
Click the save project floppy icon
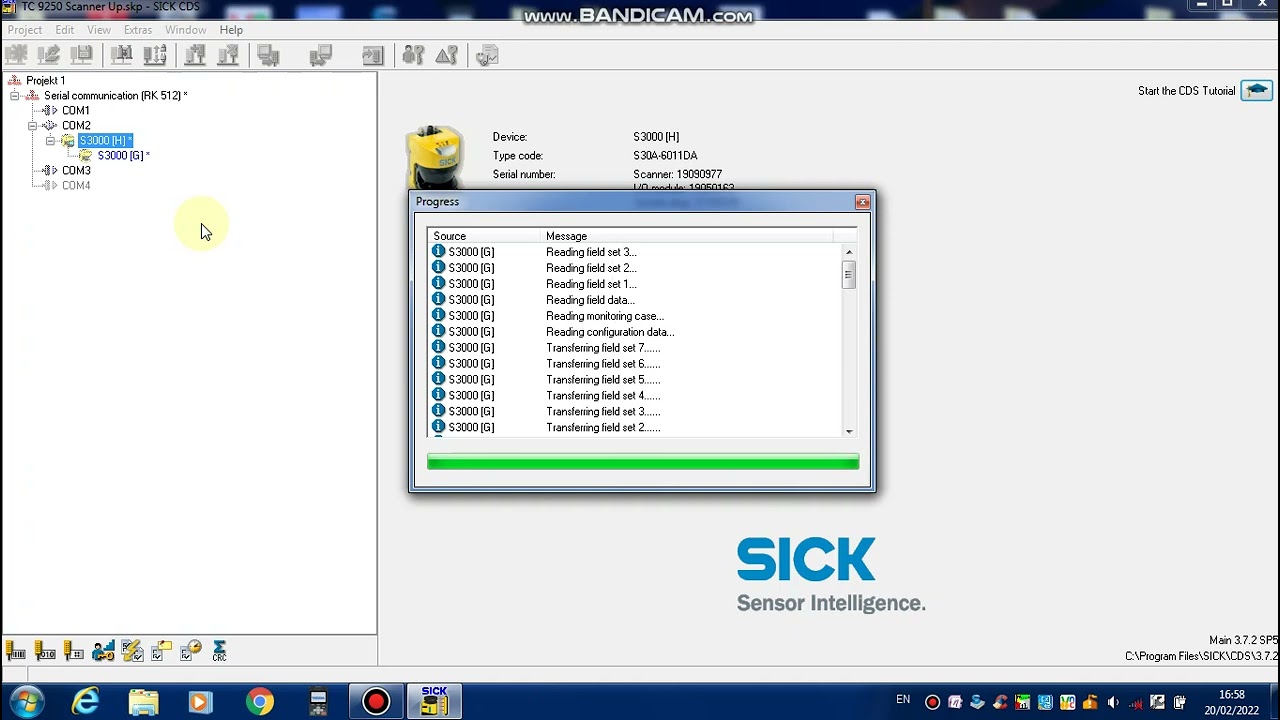coord(81,56)
